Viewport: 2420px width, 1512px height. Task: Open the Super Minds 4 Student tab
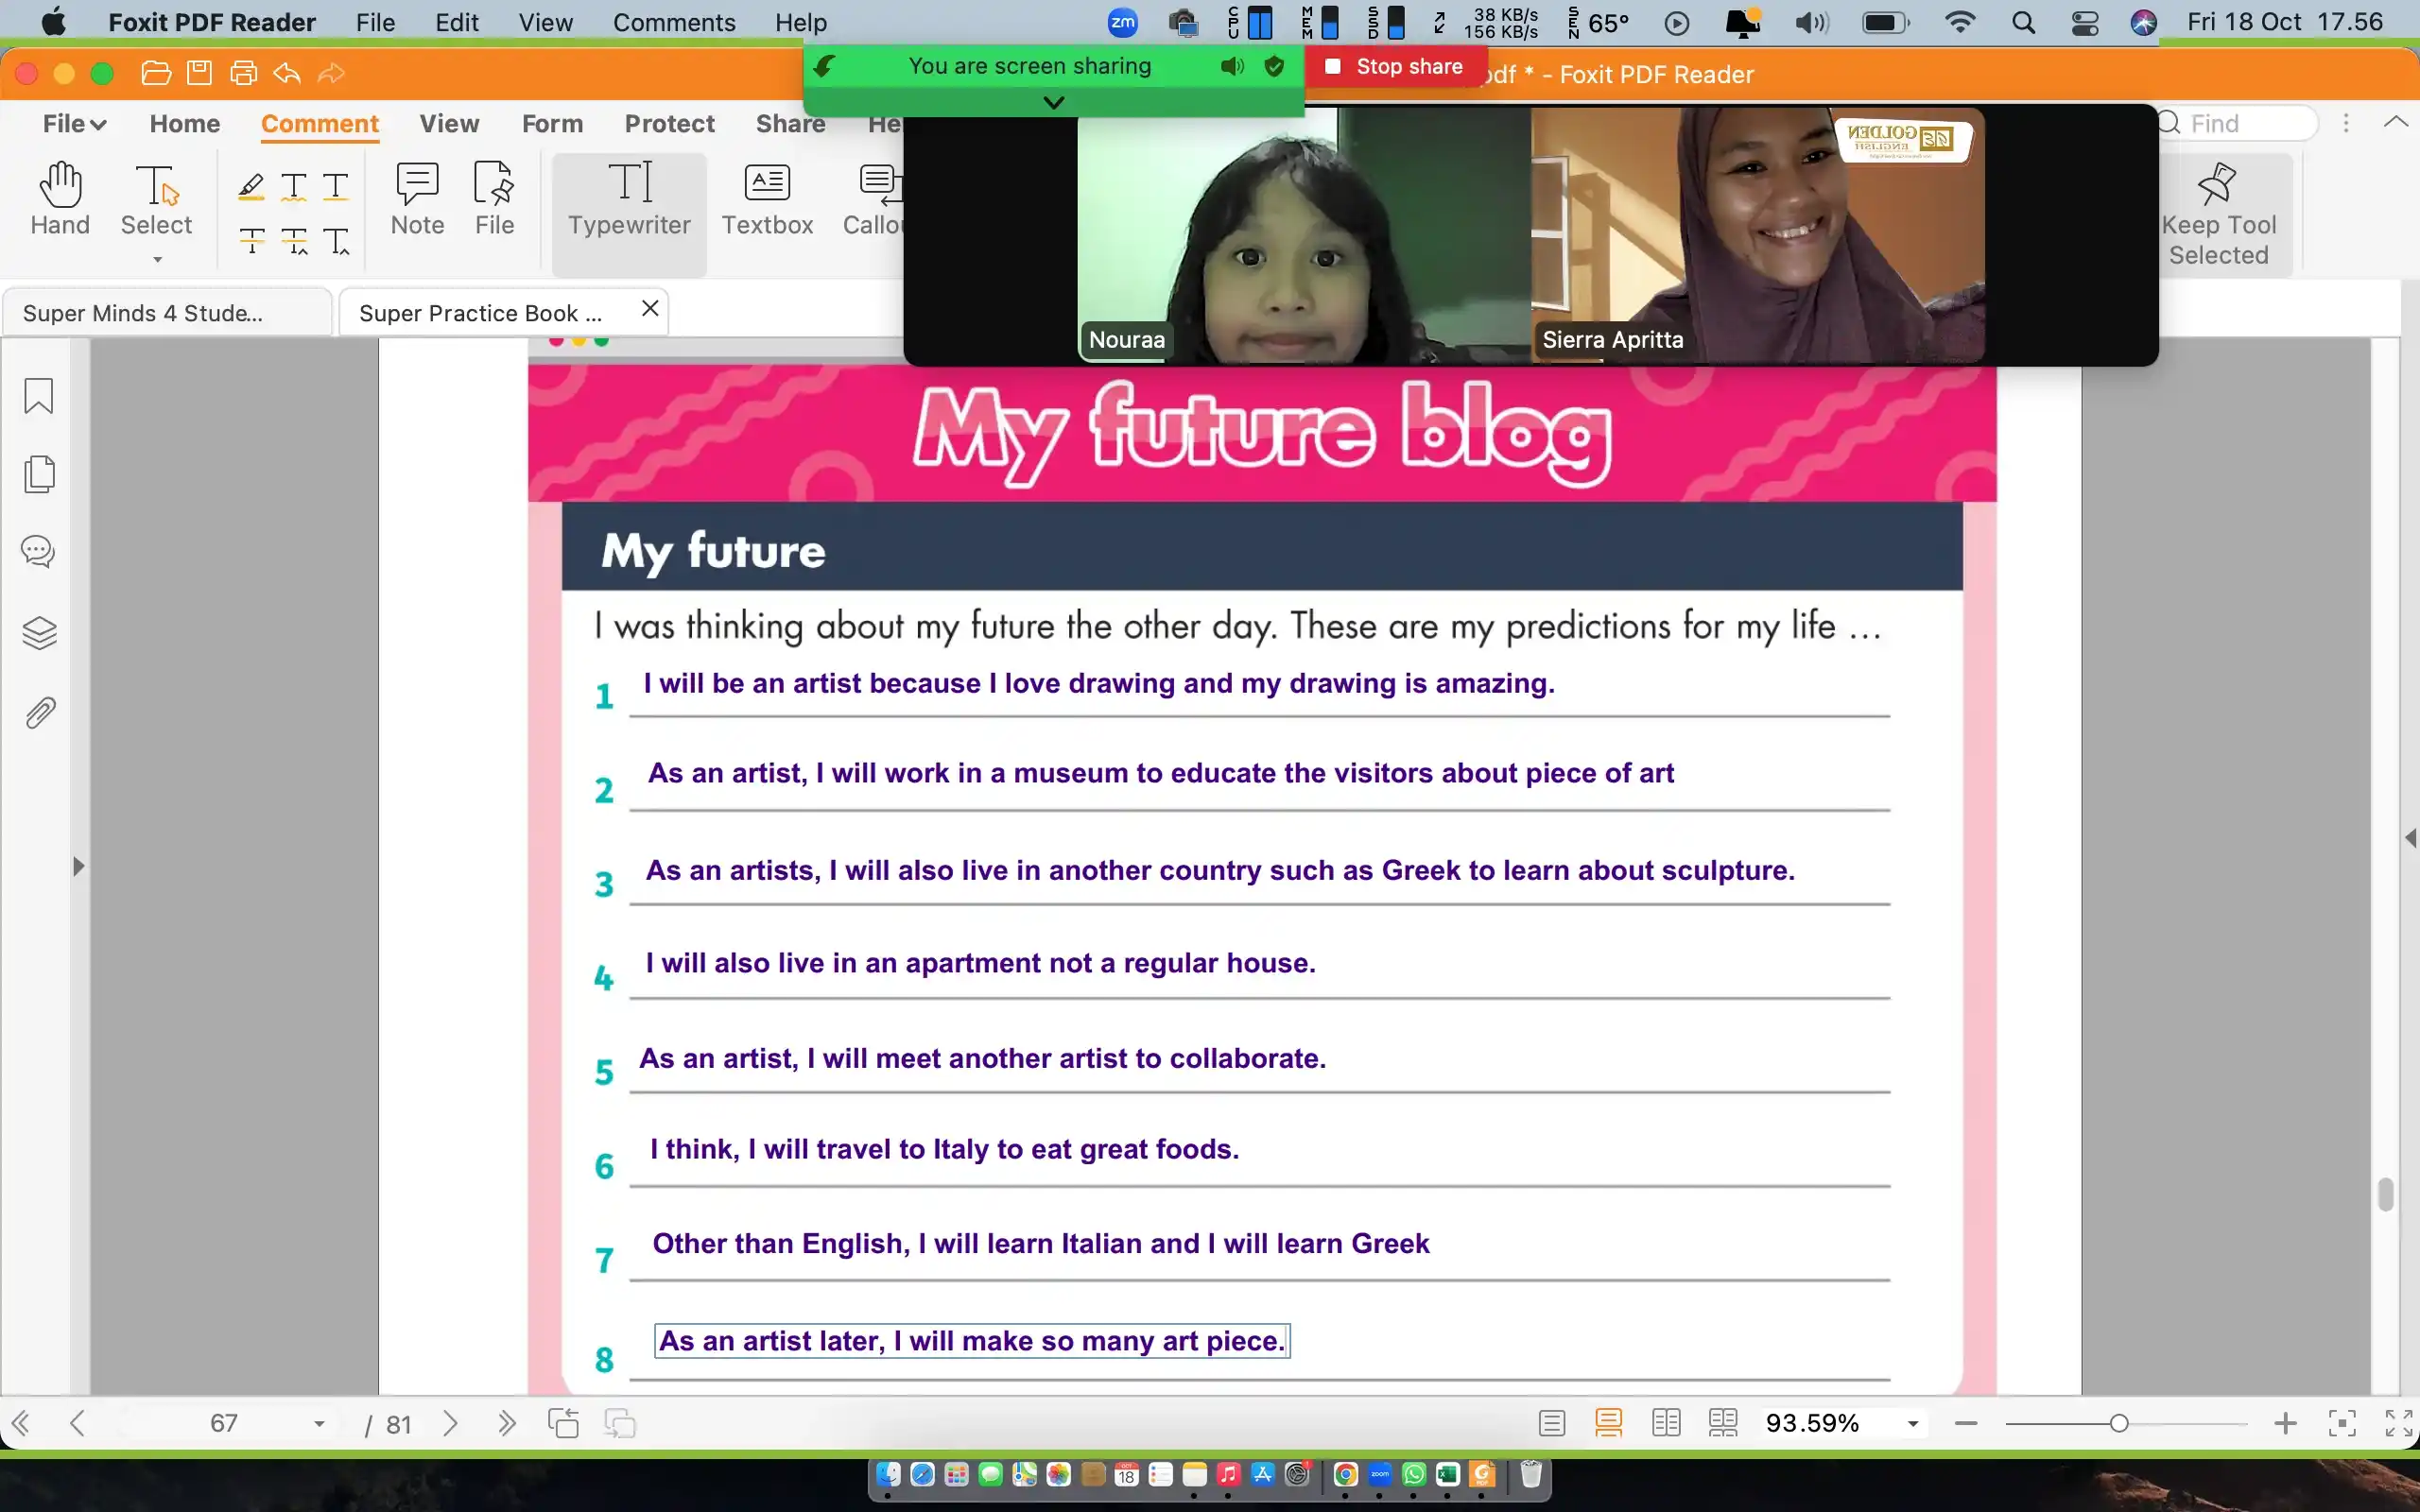[x=143, y=313]
